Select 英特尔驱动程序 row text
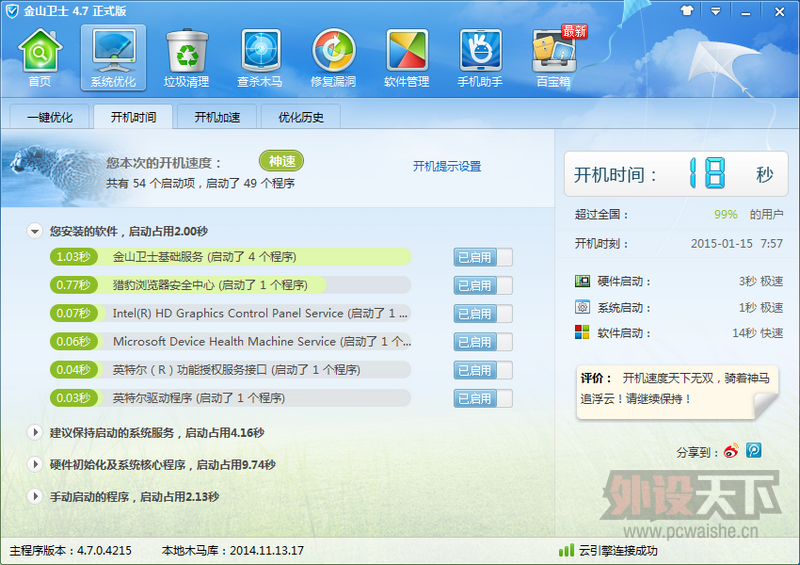The height and width of the screenshot is (565, 800). coord(198,398)
